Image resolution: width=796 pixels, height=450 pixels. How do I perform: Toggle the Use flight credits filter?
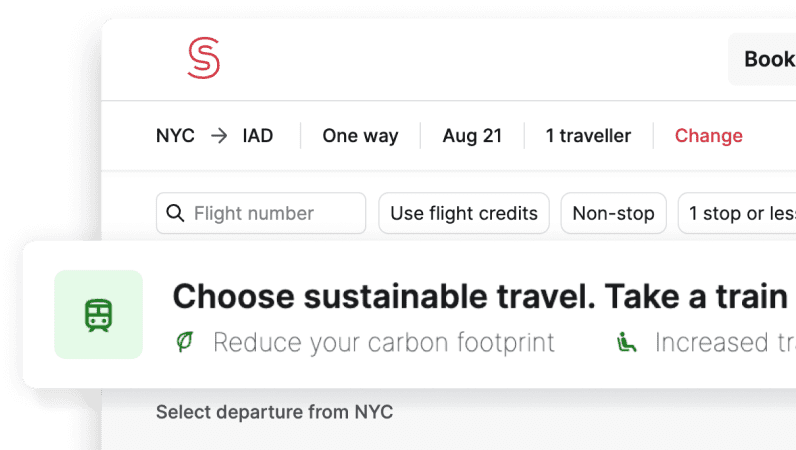point(464,213)
